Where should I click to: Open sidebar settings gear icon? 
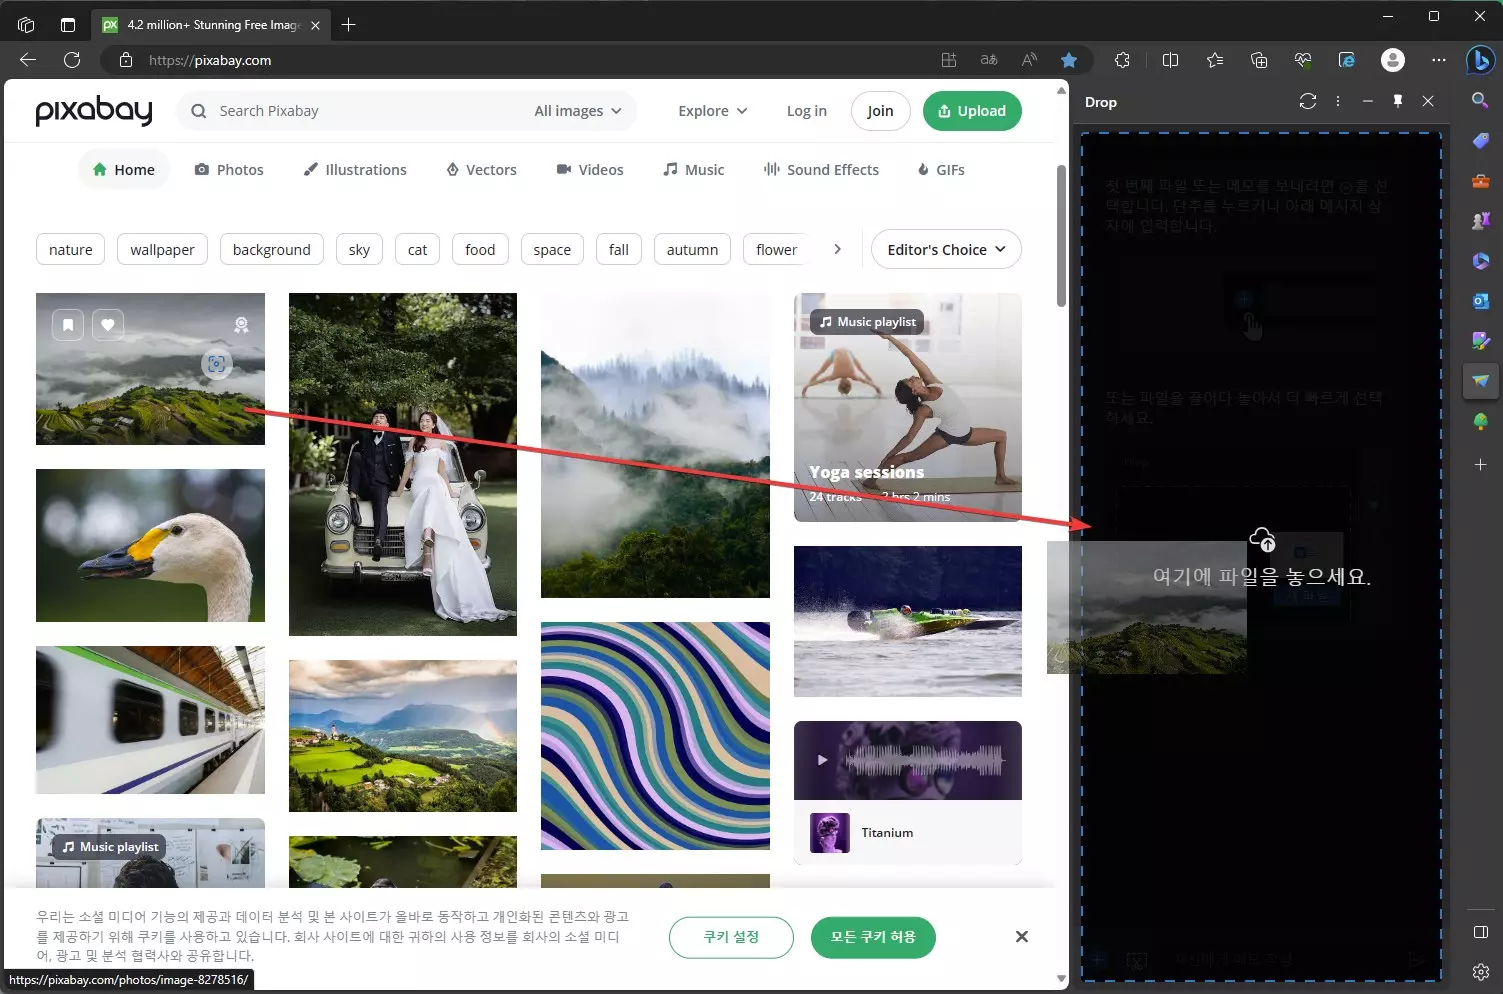coord(1481,972)
